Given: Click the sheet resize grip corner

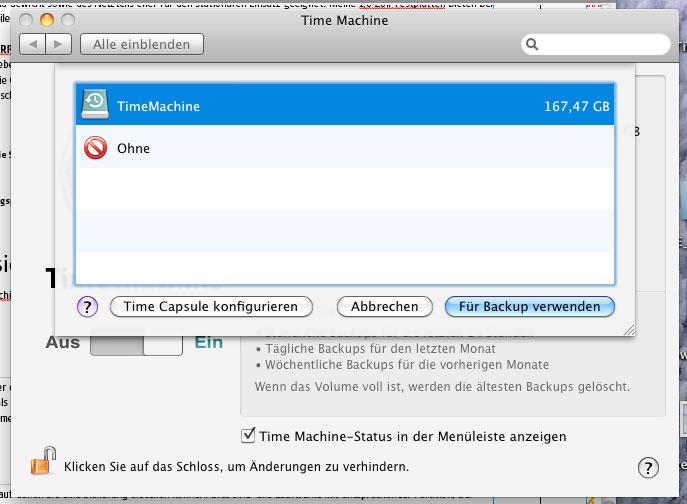Looking at the screenshot, I should pos(629,330).
